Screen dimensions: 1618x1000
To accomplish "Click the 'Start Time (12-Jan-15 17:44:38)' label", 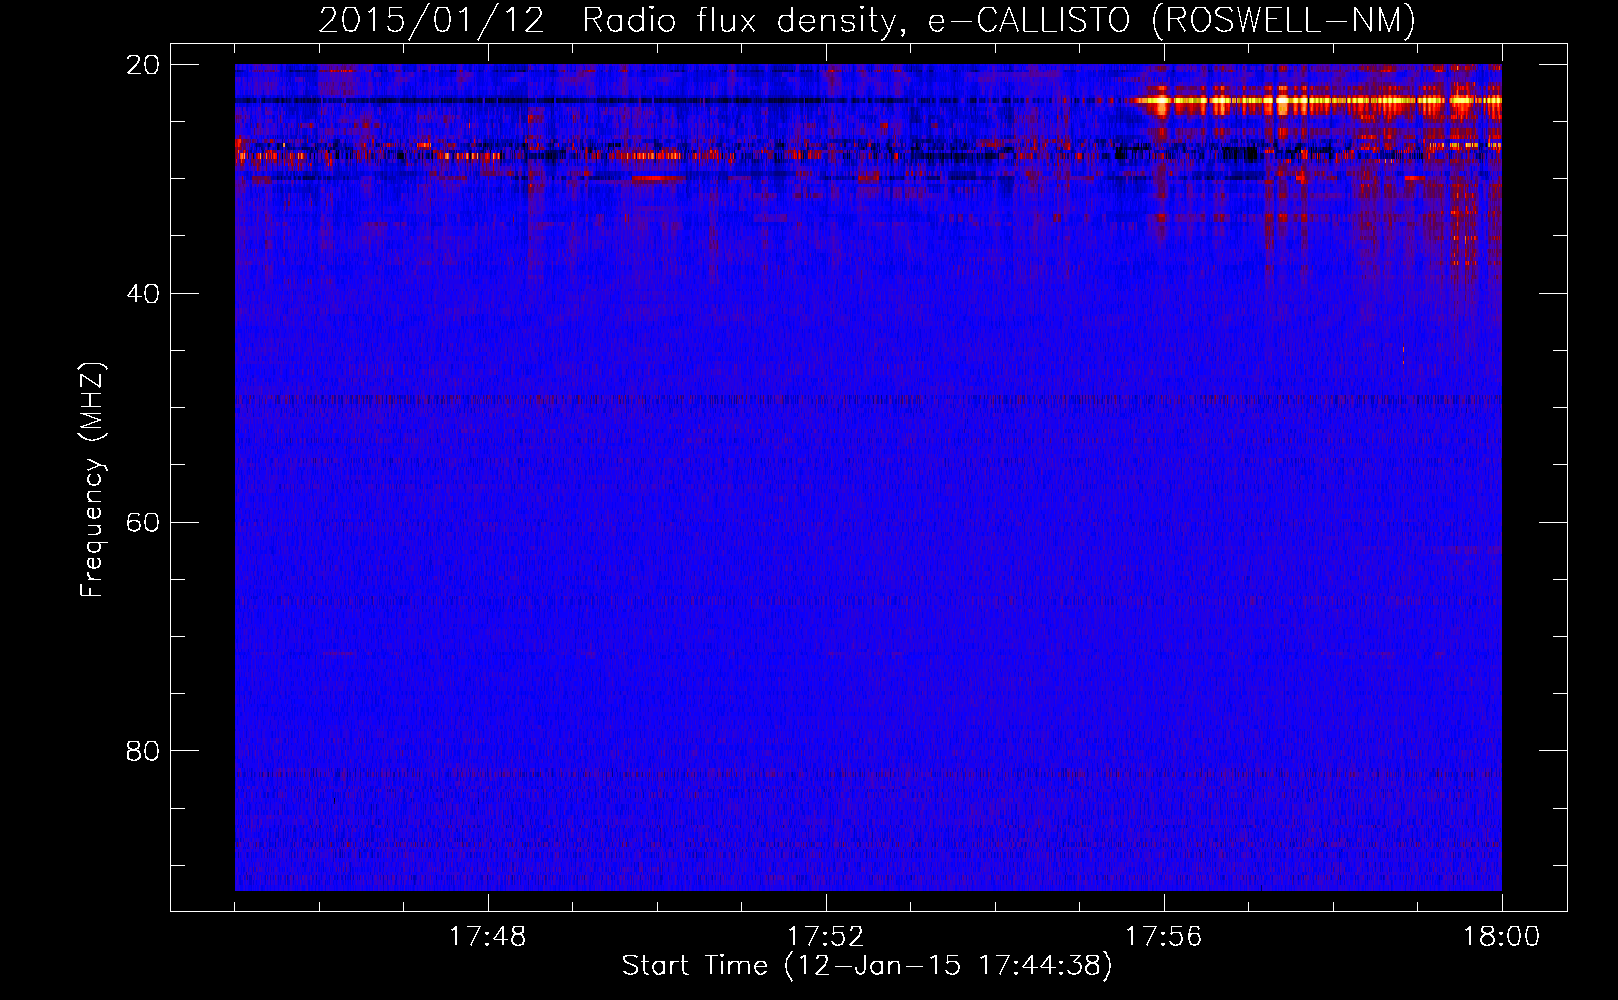I will pos(867,966).
